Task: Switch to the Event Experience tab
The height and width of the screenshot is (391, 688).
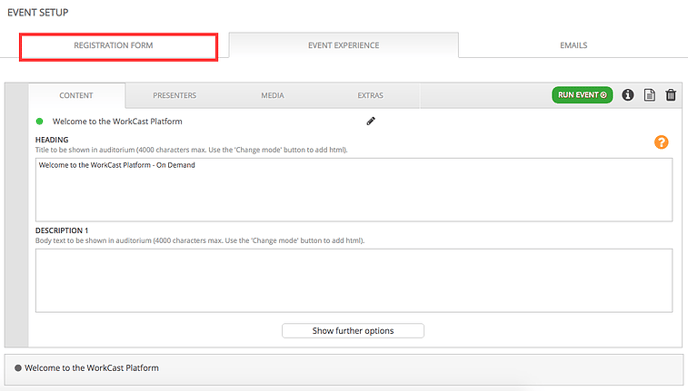Action: 344,45
